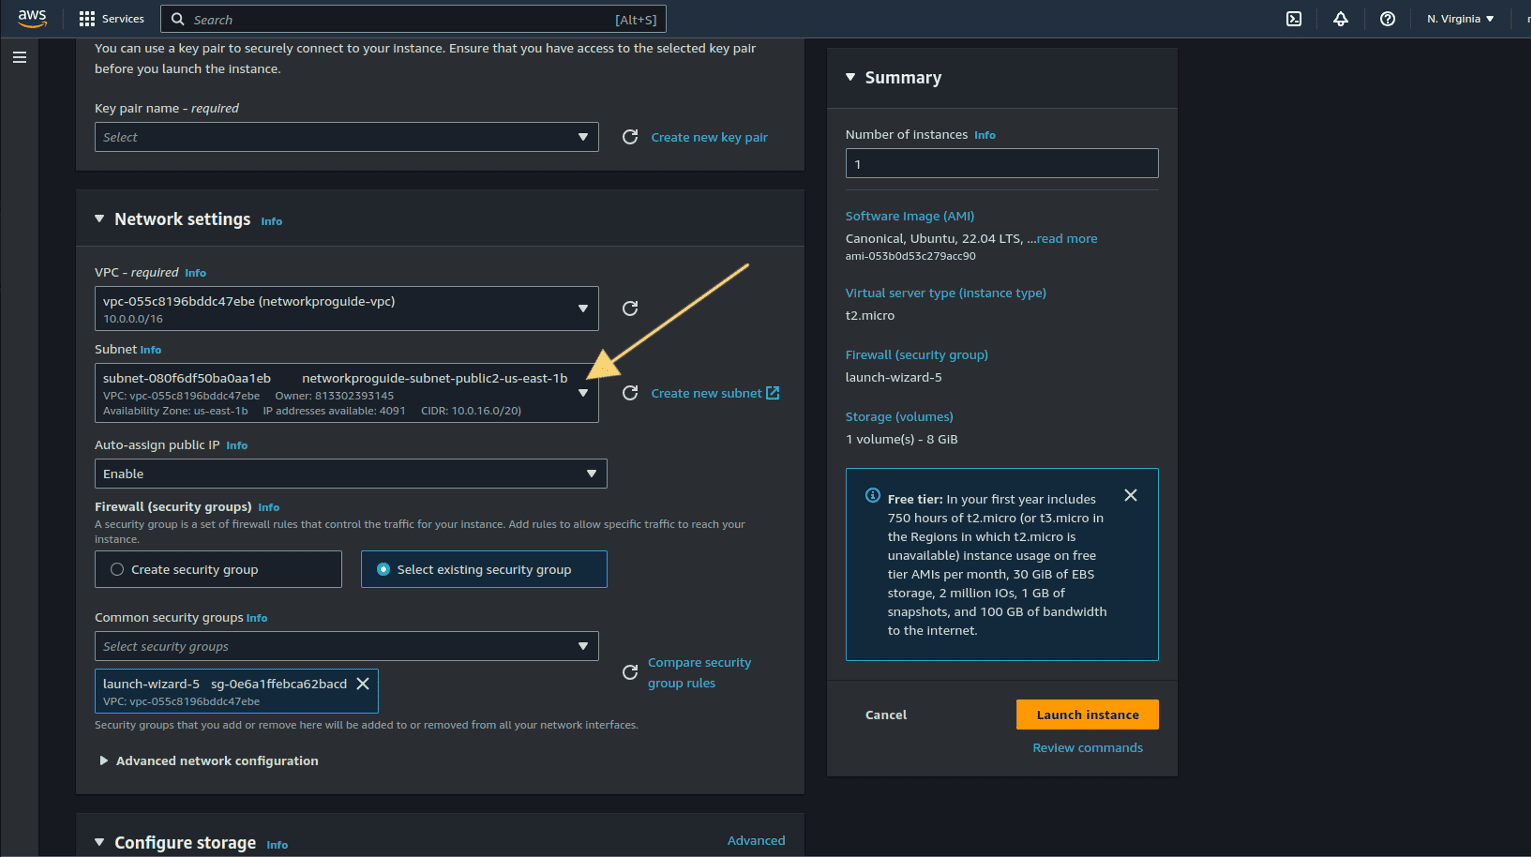This screenshot has height=857, width=1531.
Task: Open Create new key pair link
Action: pos(709,137)
